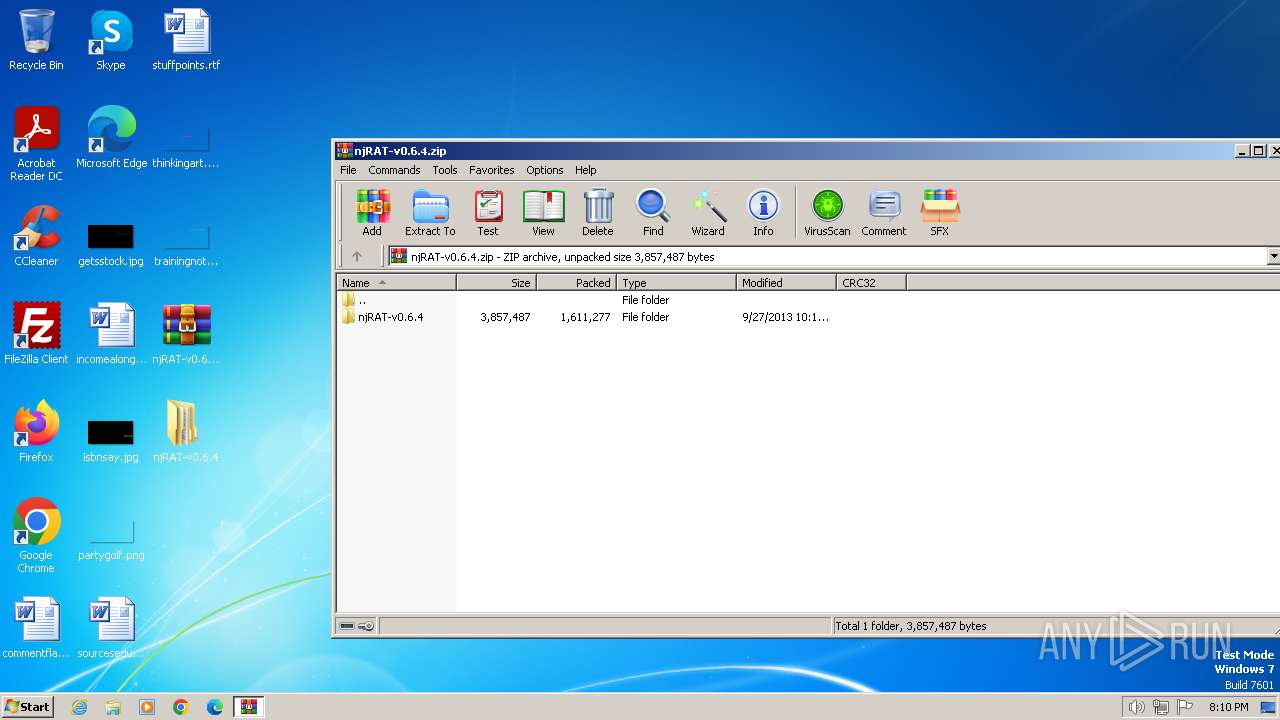Image resolution: width=1280 pixels, height=720 pixels.
Task: Open the Windows Start menu
Action: [28, 707]
